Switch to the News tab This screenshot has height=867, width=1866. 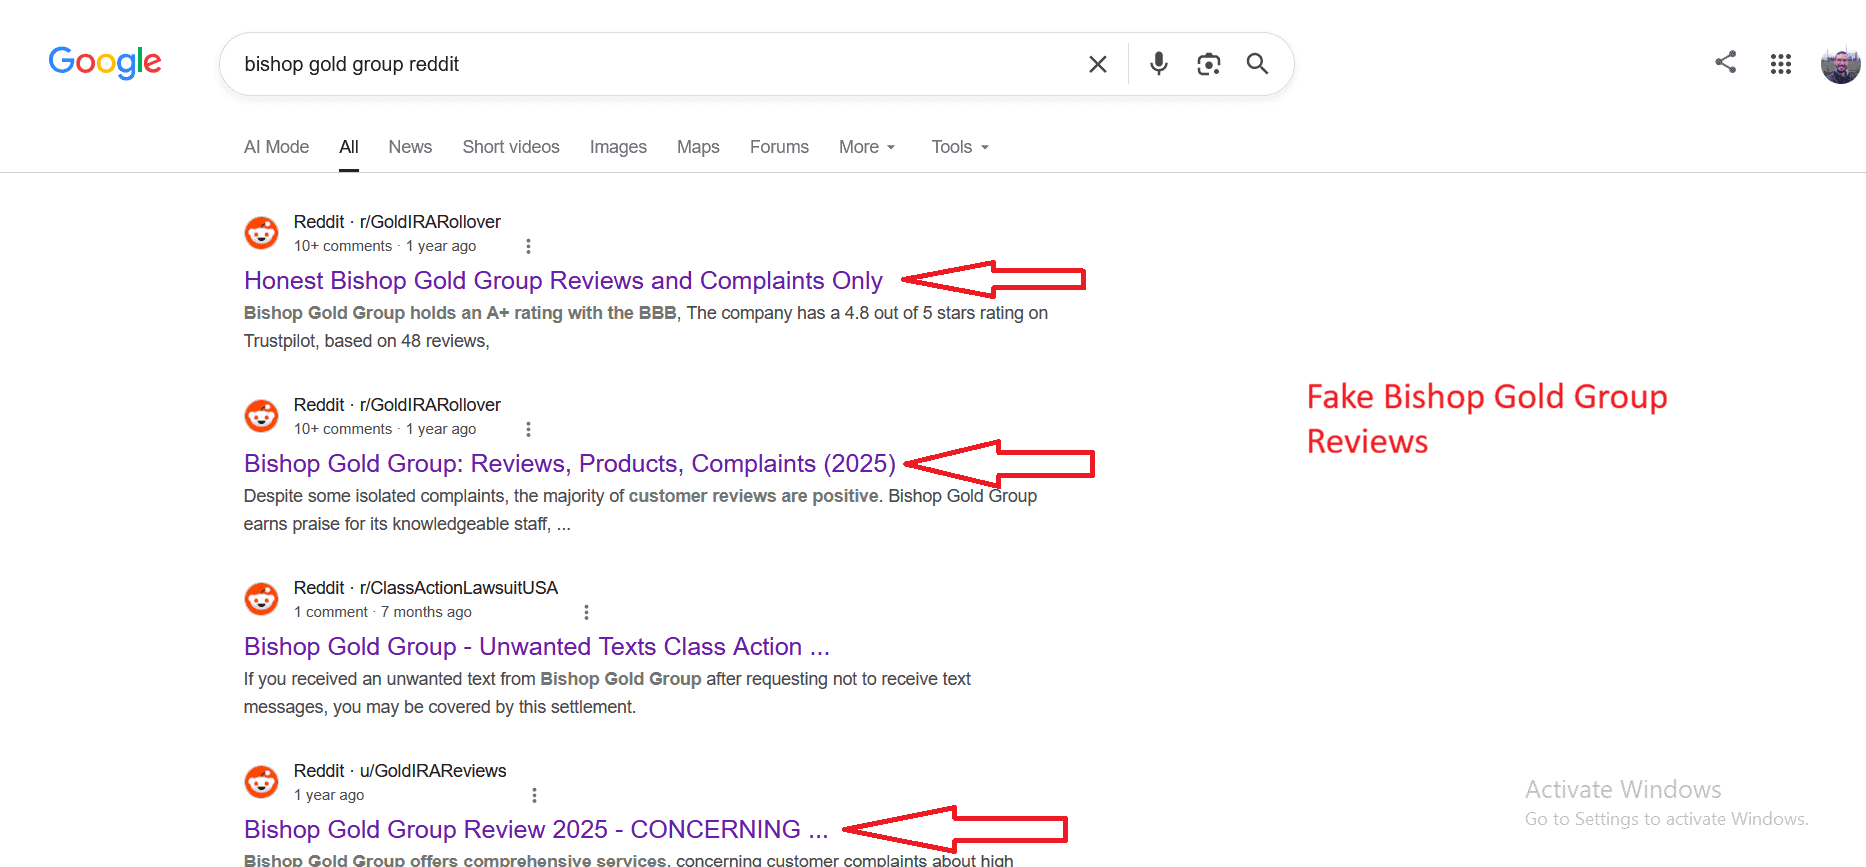pyautogui.click(x=410, y=147)
